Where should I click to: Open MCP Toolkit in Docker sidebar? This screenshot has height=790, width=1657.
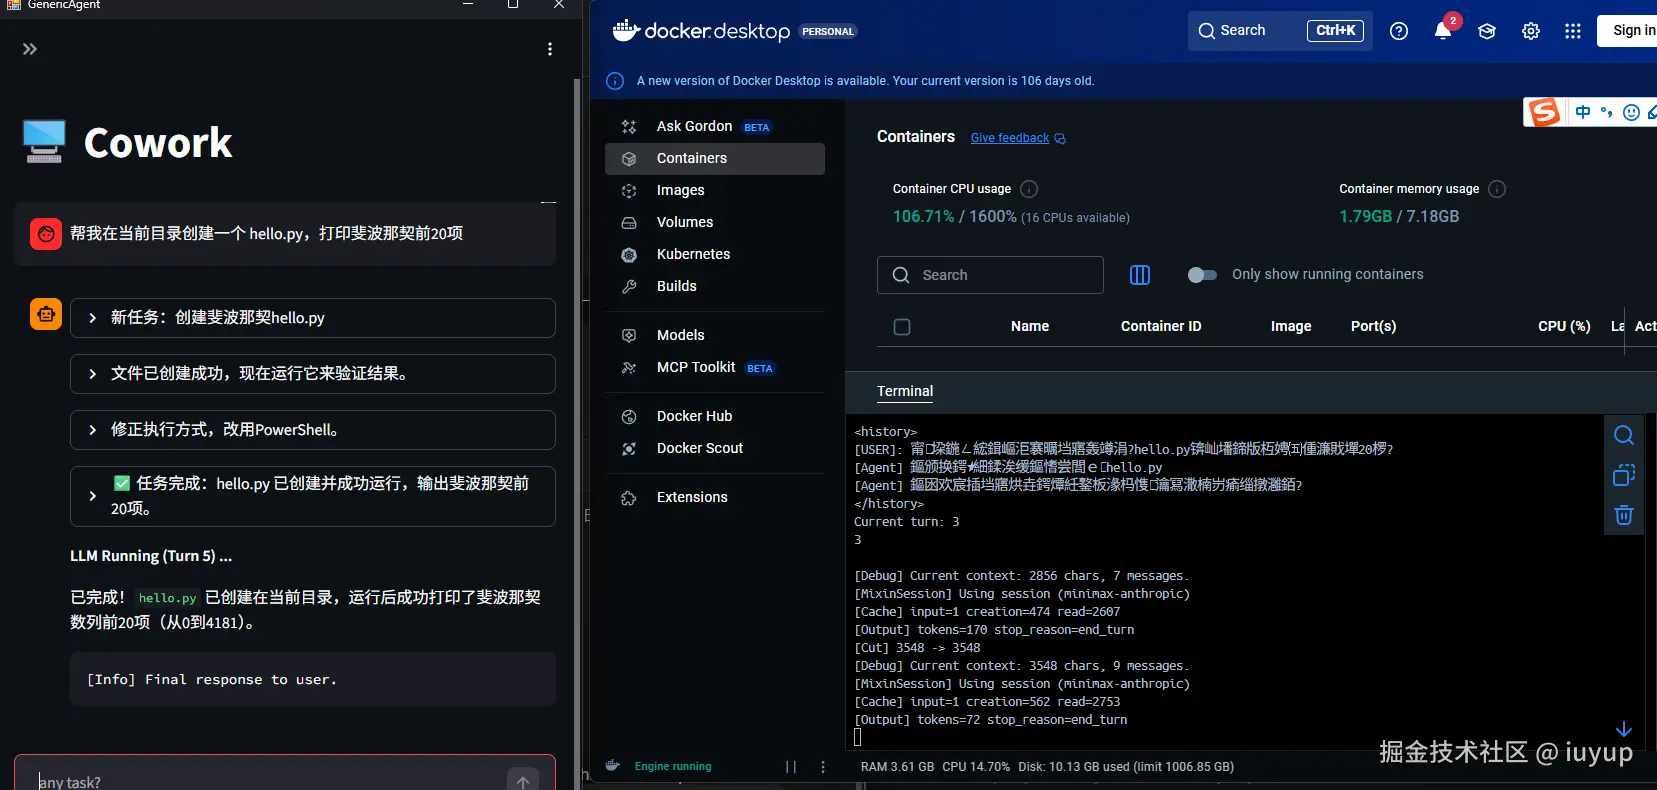715,367
